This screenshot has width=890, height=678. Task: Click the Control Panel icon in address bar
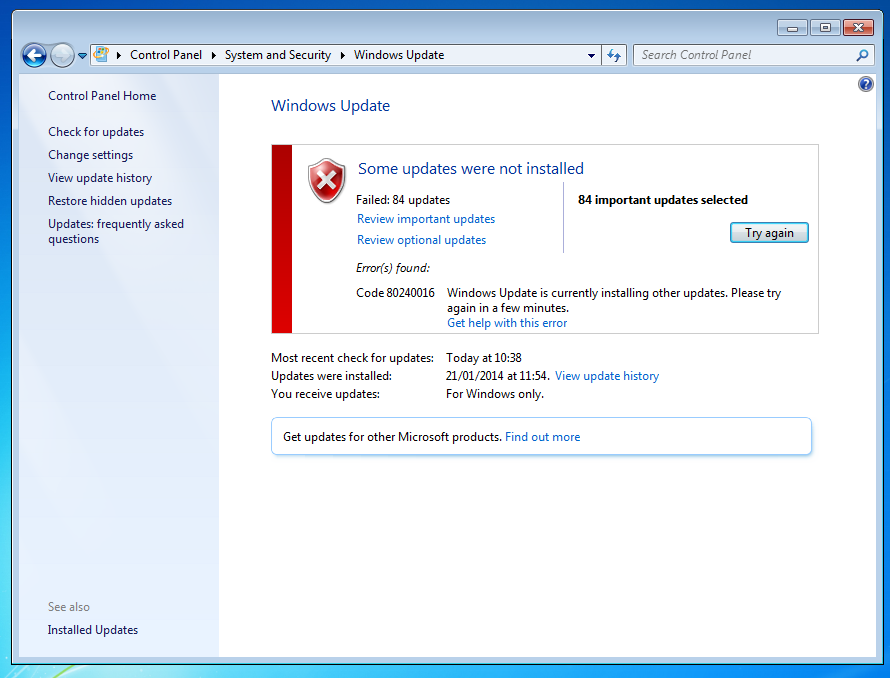(x=102, y=55)
